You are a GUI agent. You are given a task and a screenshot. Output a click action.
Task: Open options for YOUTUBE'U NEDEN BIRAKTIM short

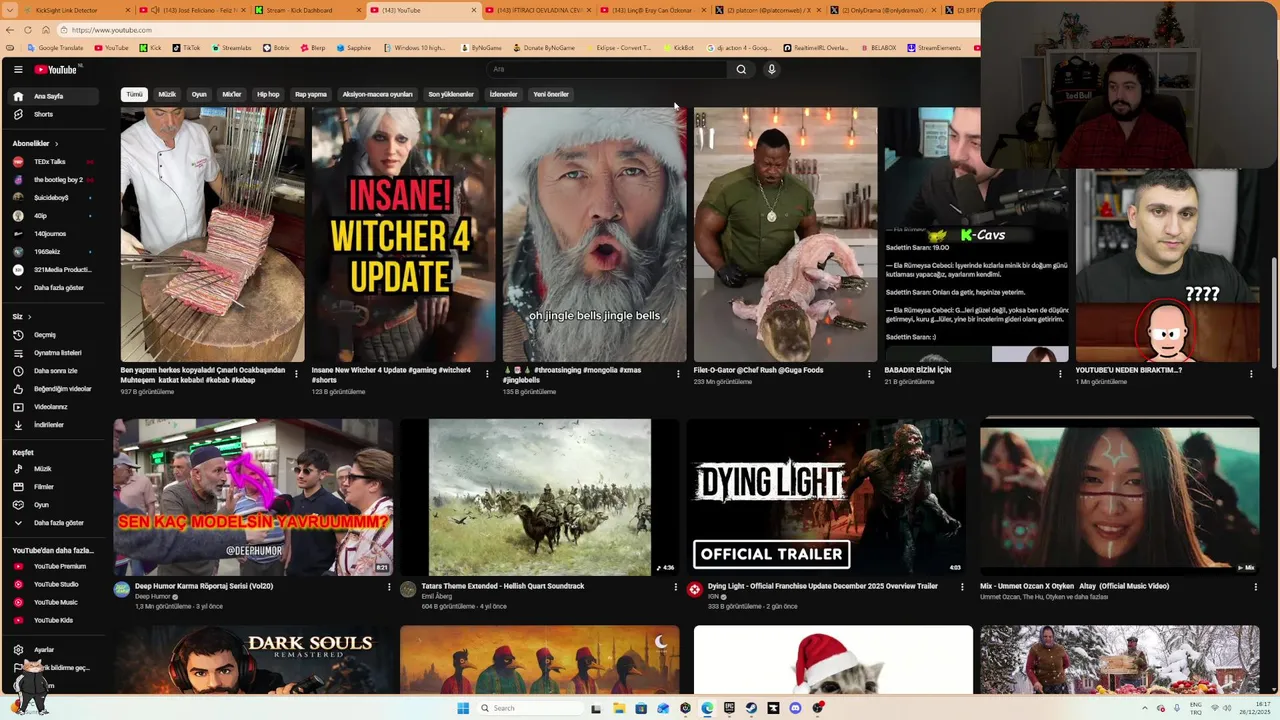click(x=1251, y=374)
